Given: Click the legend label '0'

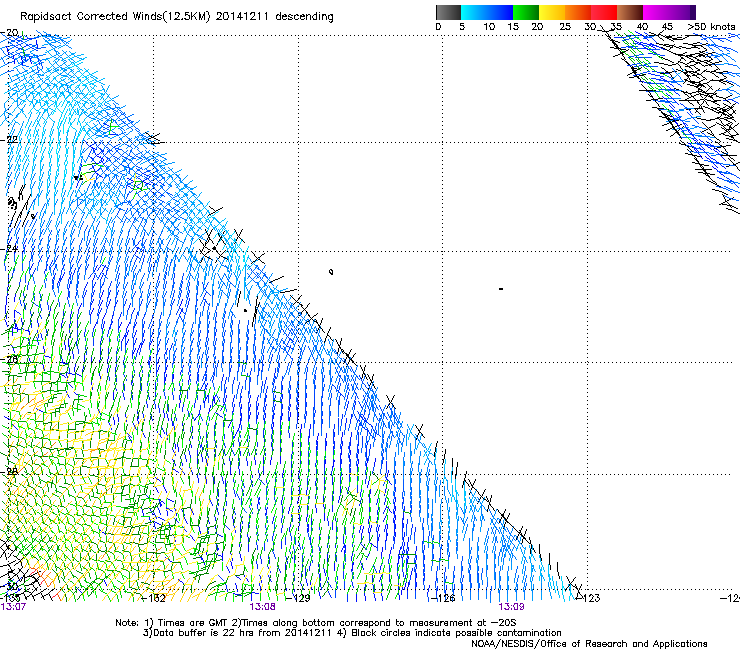Looking at the screenshot, I should click(x=438, y=27).
